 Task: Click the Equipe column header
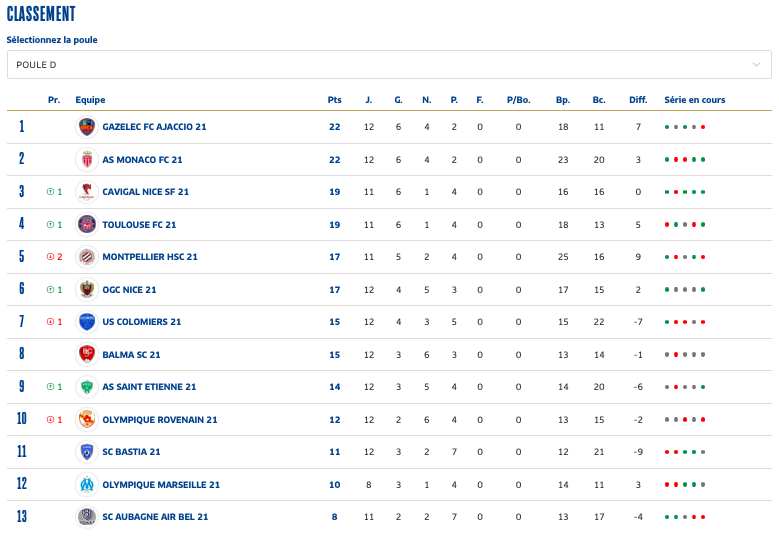tap(90, 100)
